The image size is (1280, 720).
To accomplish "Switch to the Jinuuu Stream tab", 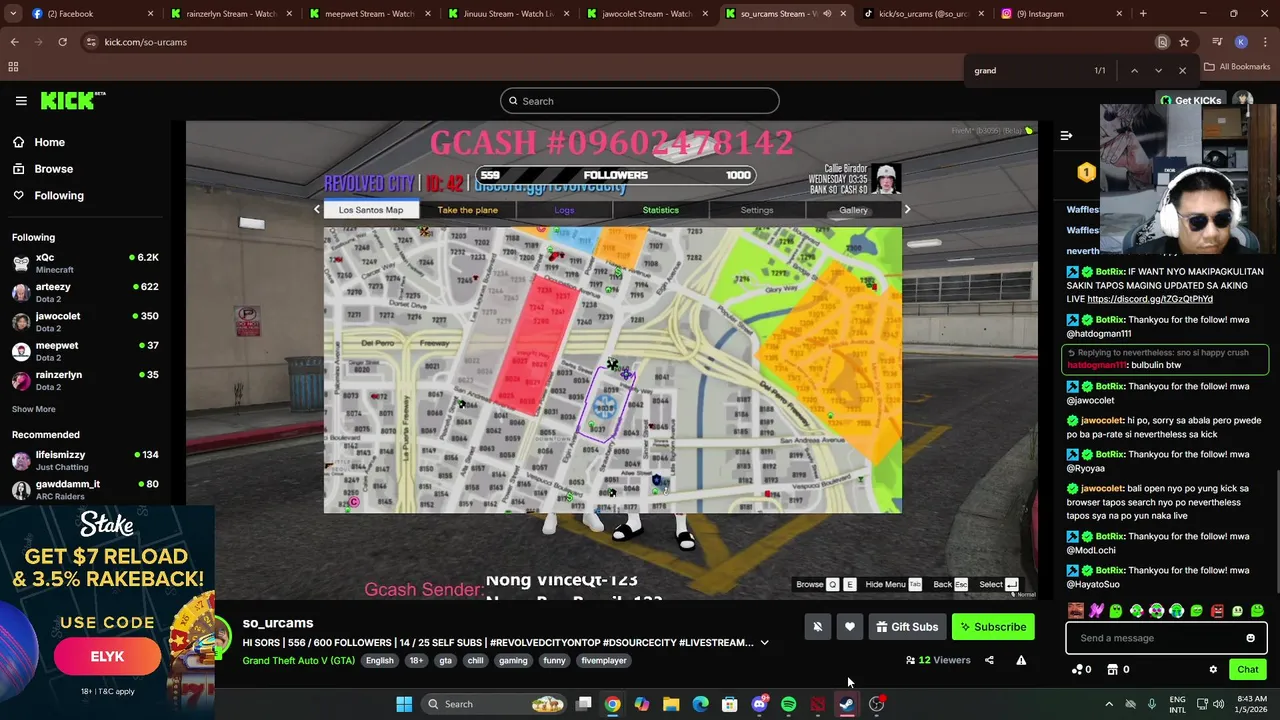I will tap(508, 14).
